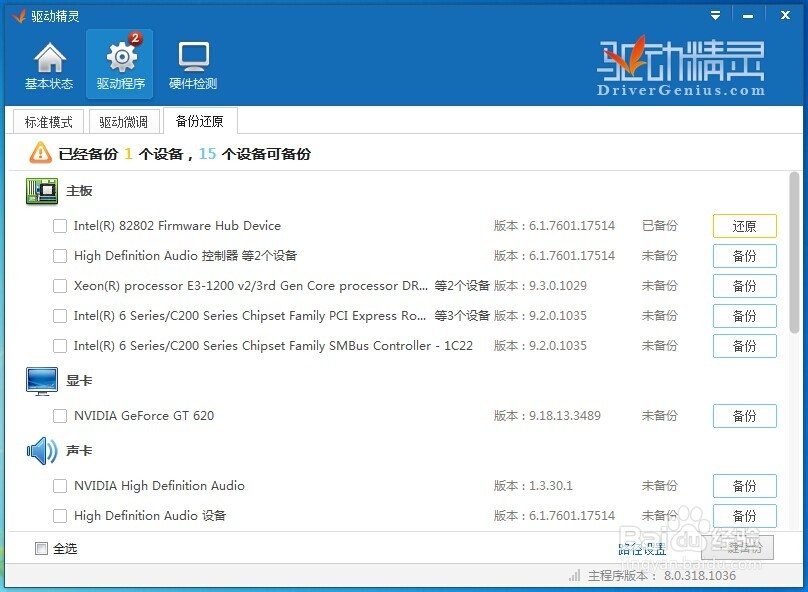The width and height of the screenshot is (808, 592).
Task: Click 备份 for PCI Express Root row
Action: [745, 316]
